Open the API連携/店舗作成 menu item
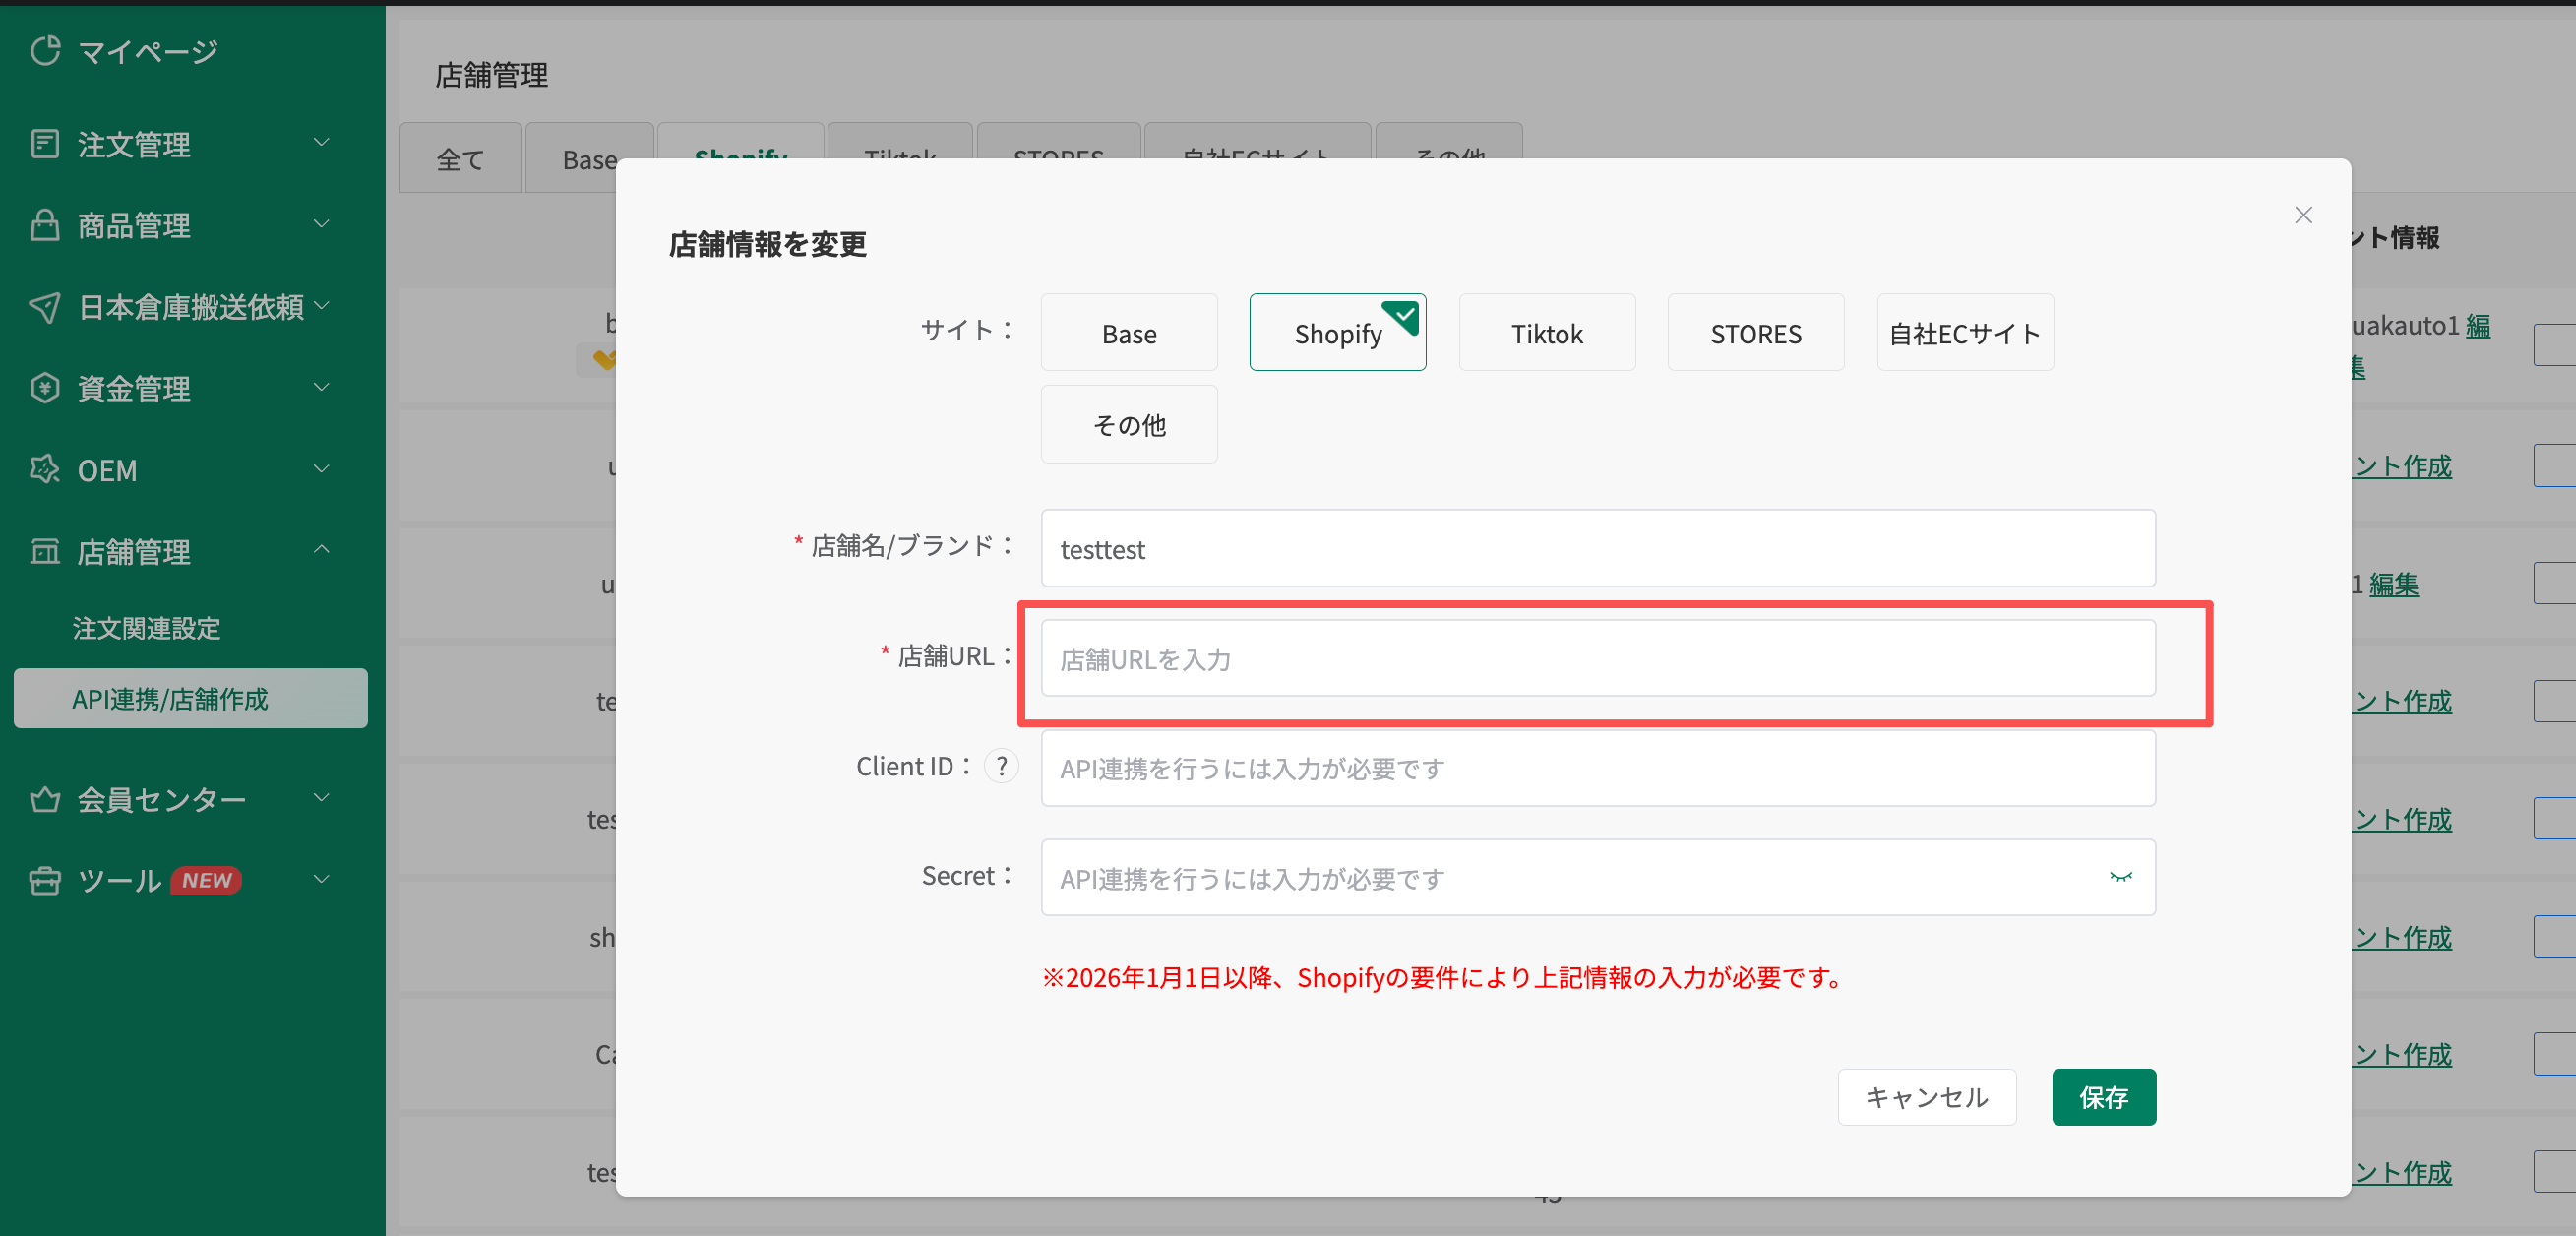Viewport: 2576px width, 1236px height. [170, 699]
